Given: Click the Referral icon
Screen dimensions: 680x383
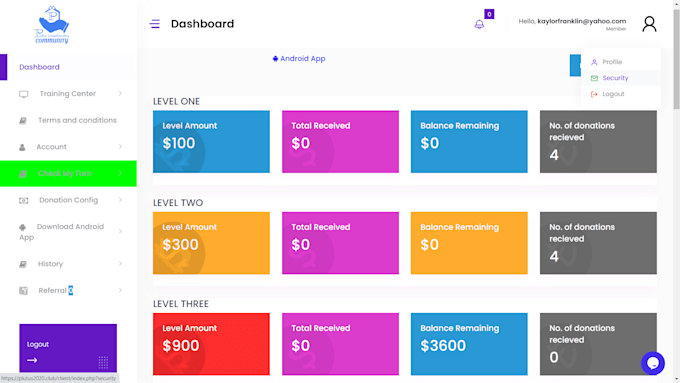Looking at the screenshot, I should click(x=23, y=291).
